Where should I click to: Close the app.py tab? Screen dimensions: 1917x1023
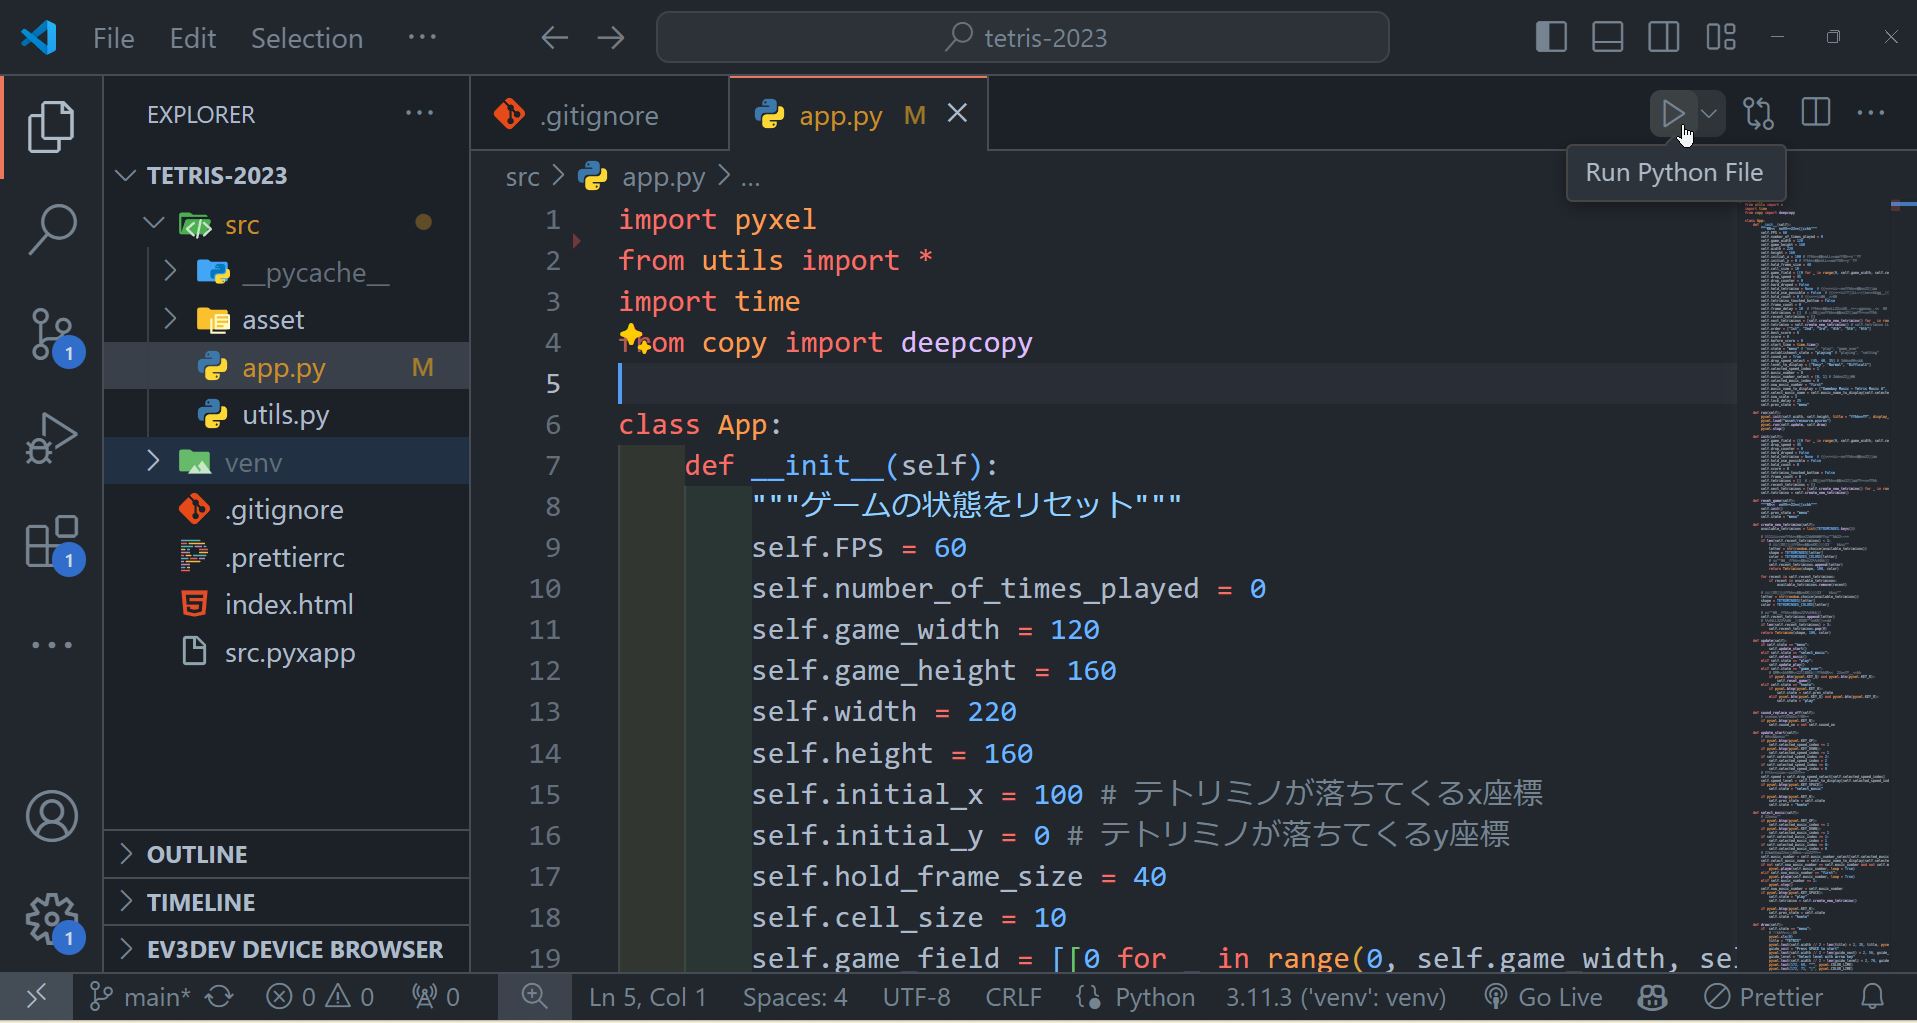tap(957, 114)
